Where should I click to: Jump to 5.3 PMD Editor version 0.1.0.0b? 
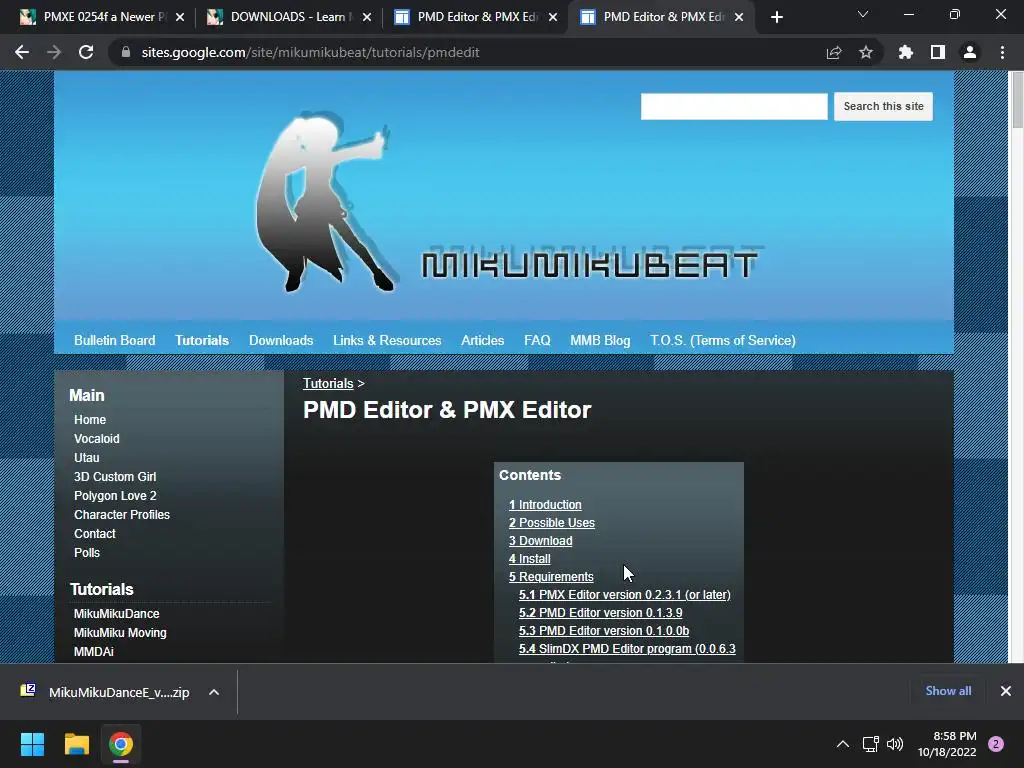pyautogui.click(x=604, y=630)
